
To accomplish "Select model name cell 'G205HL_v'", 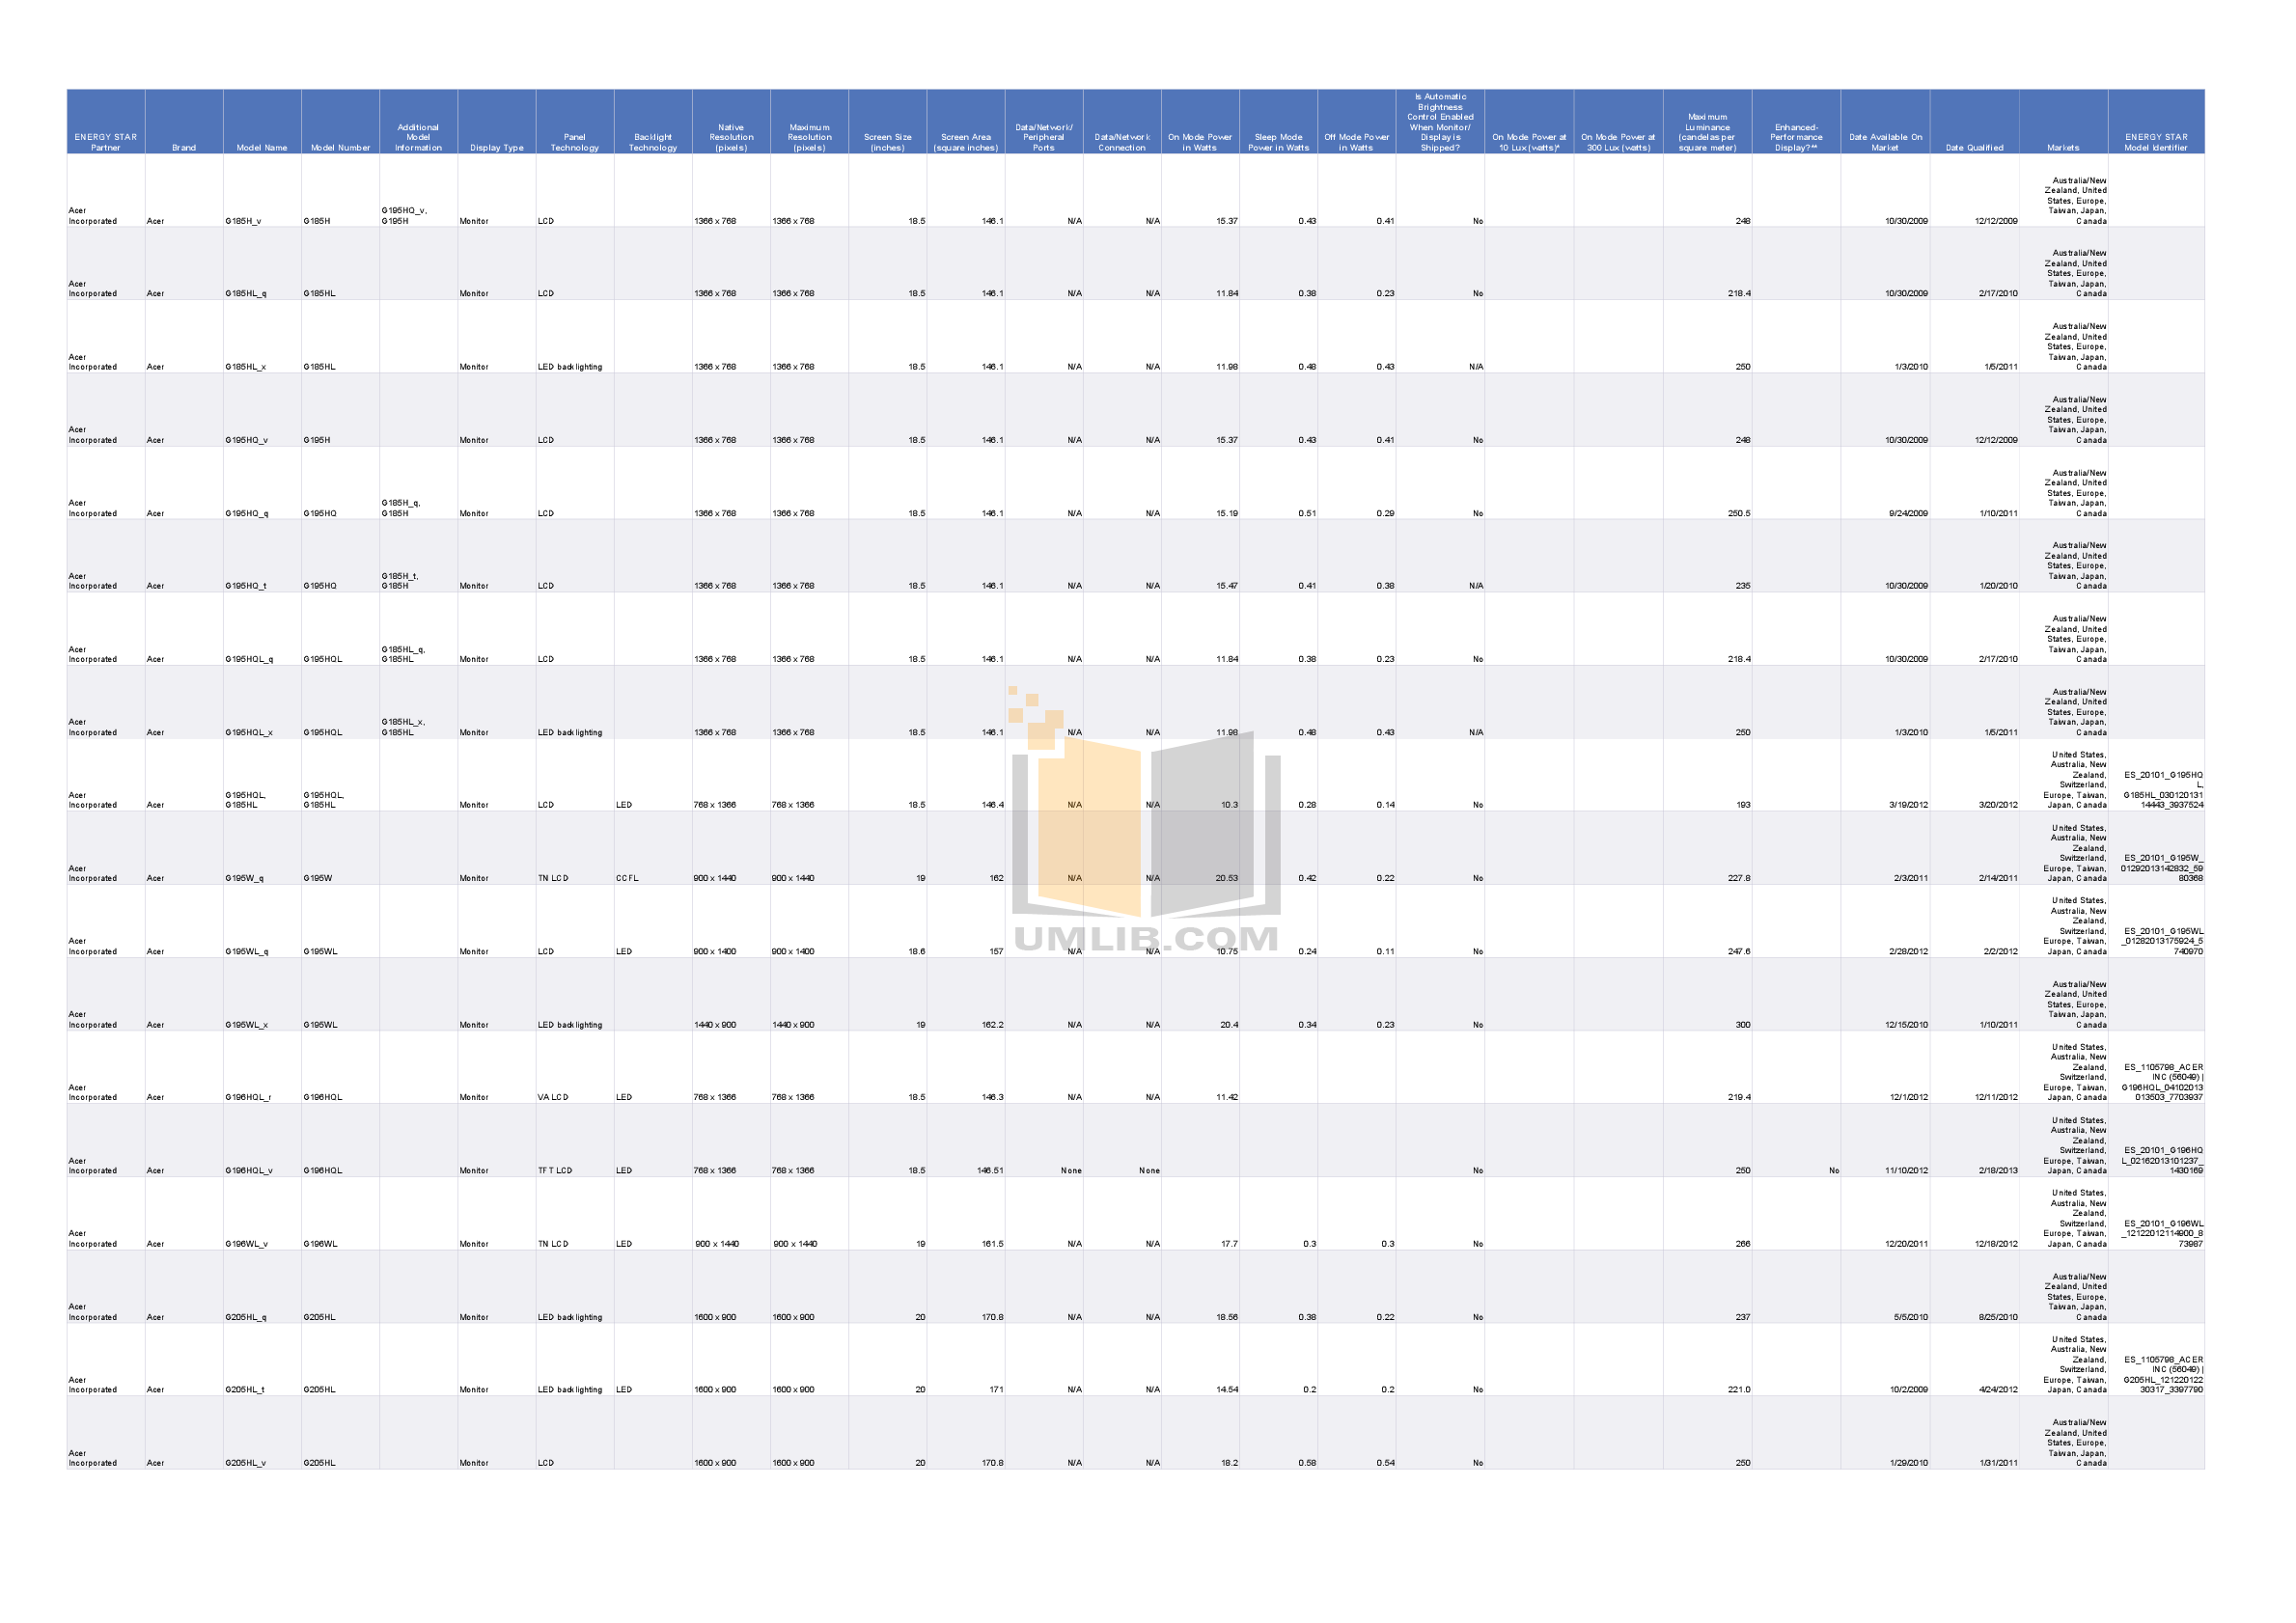I will point(246,1463).
